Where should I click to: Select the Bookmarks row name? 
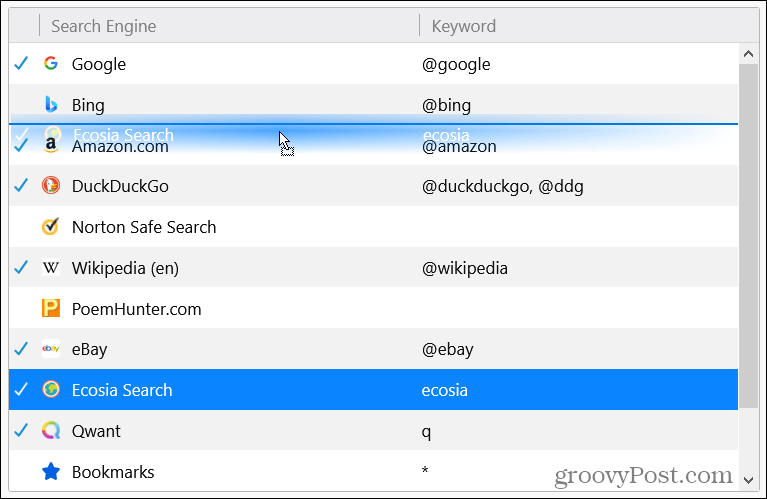[113, 472]
